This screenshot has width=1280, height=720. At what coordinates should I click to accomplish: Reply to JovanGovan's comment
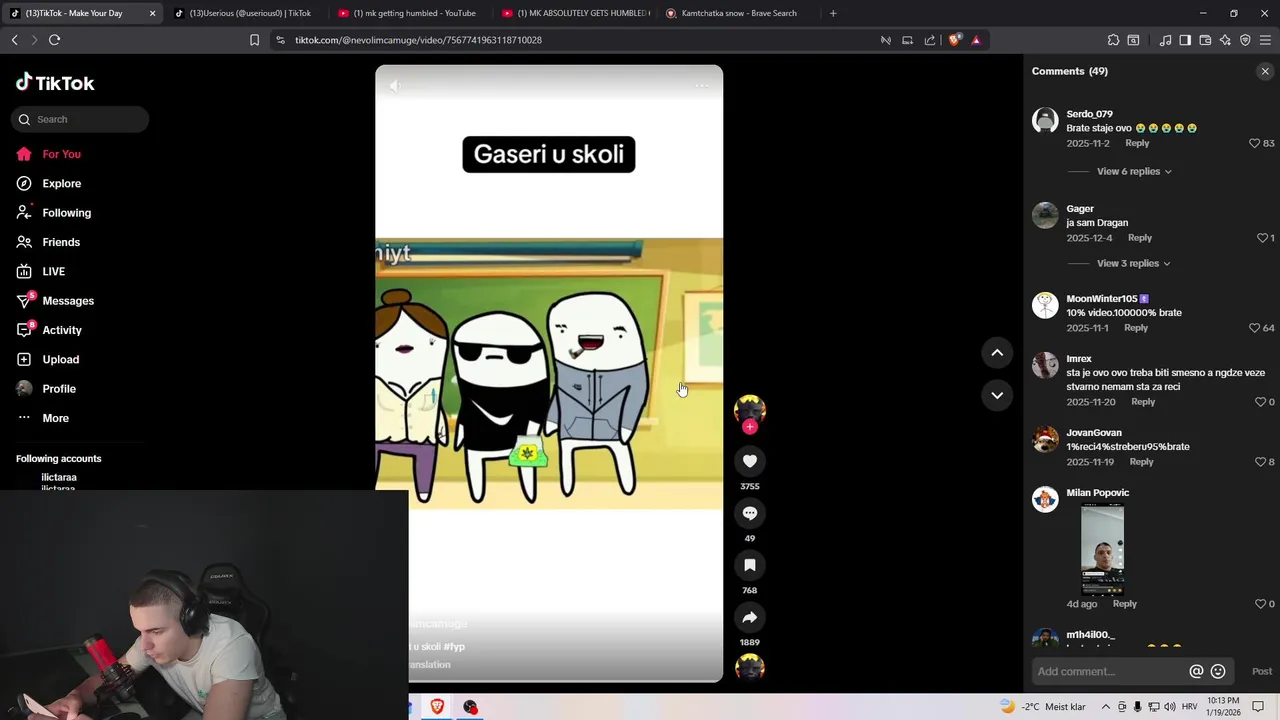click(1141, 462)
